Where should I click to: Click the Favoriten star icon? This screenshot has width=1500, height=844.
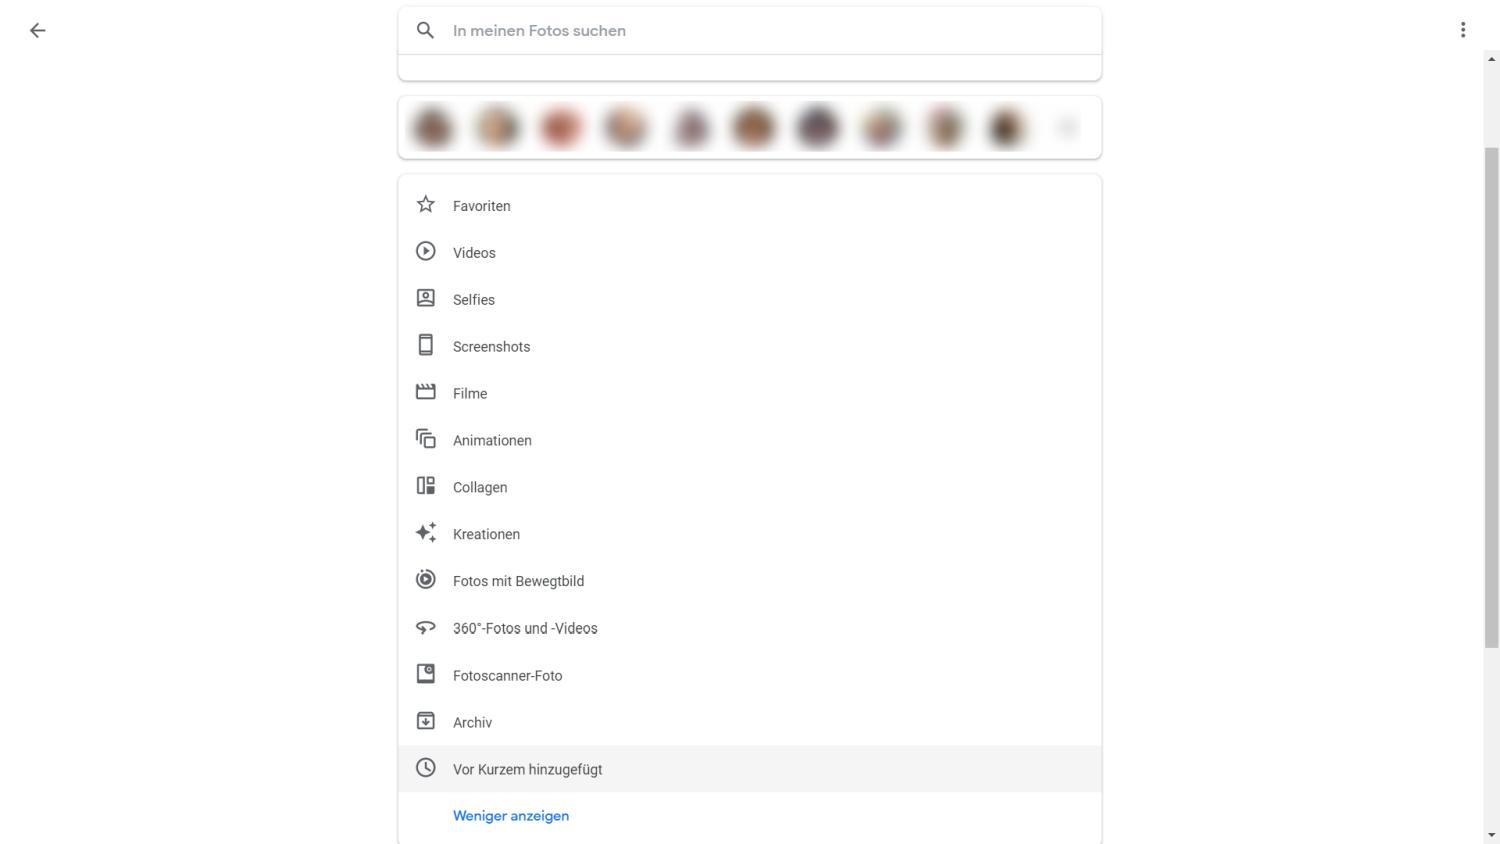tap(425, 205)
